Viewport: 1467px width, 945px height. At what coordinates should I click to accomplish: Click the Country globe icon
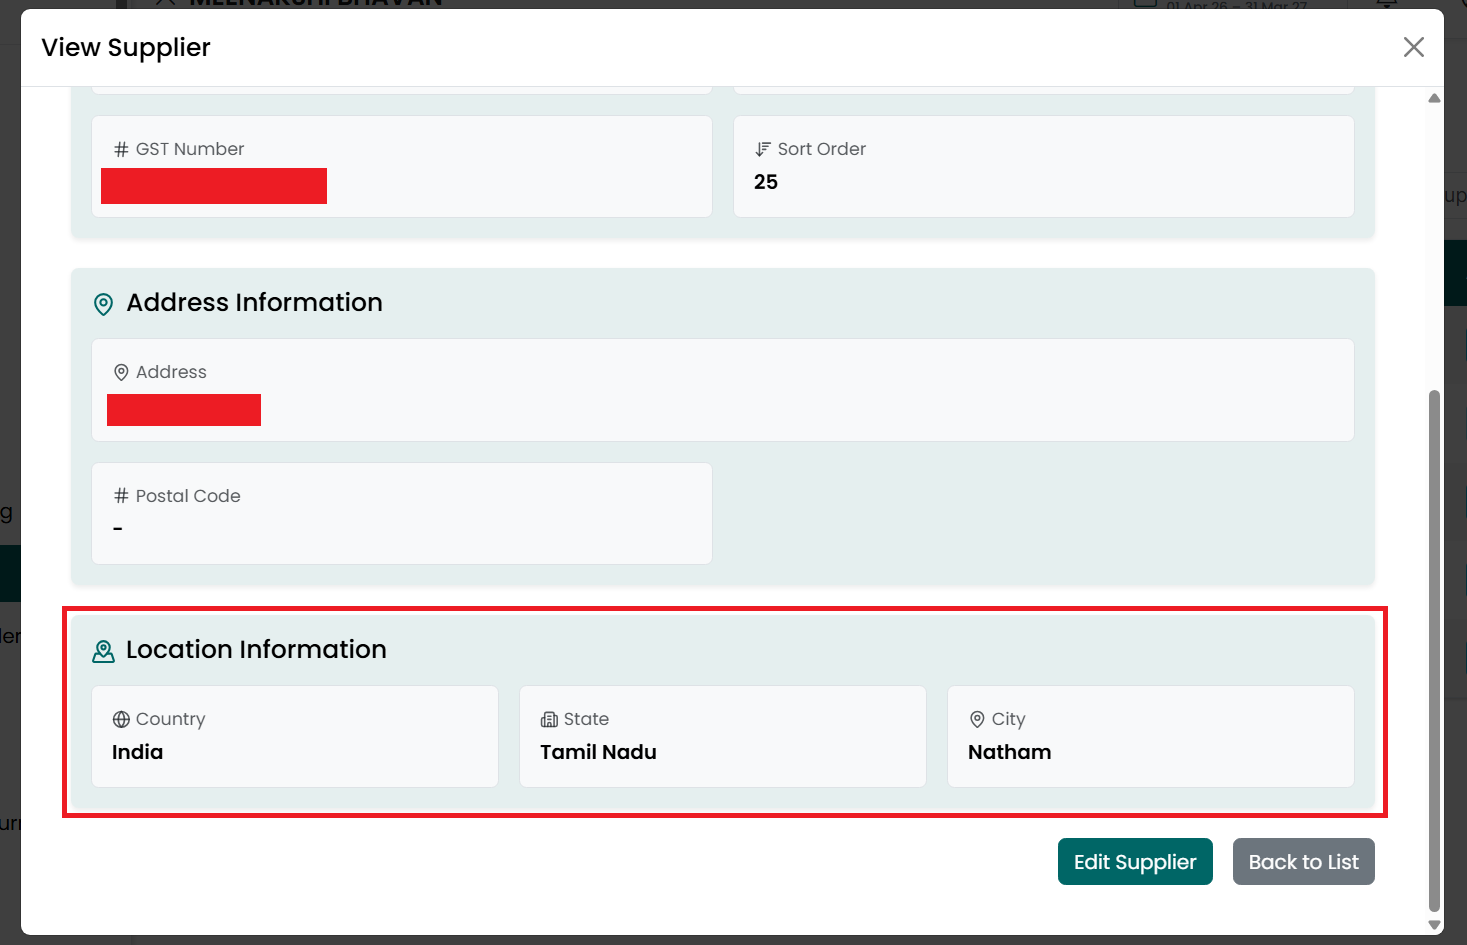pyautogui.click(x=121, y=719)
